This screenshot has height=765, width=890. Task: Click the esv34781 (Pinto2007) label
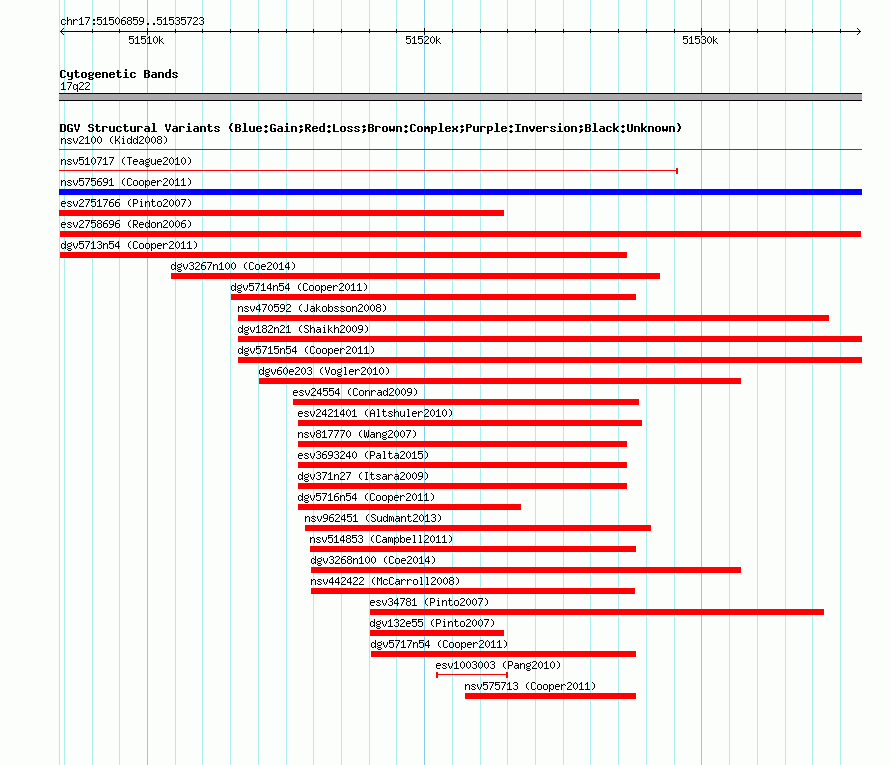pos(429,602)
